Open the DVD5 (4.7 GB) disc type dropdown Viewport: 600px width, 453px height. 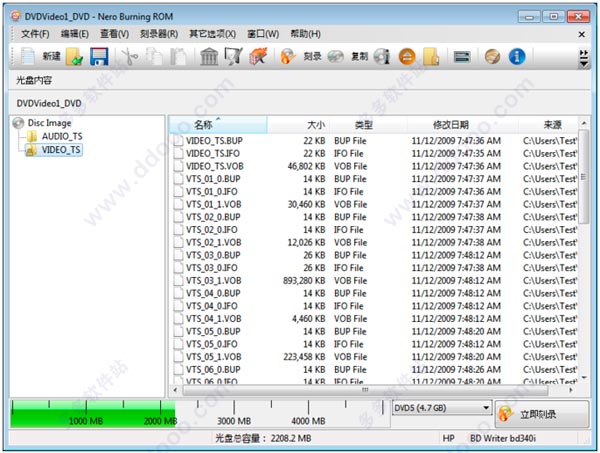(442, 408)
